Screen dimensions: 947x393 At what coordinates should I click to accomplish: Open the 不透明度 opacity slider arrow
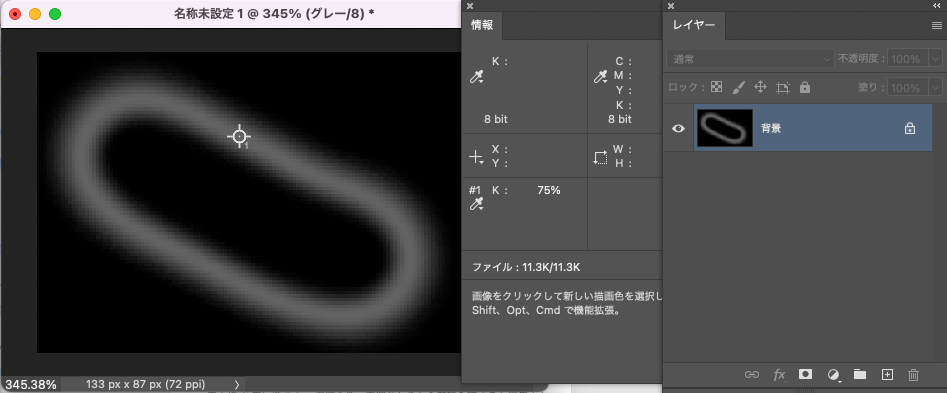point(936,59)
